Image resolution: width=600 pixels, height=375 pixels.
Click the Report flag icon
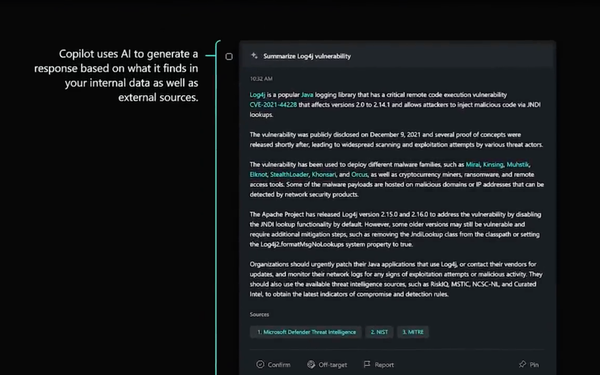point(367,364)
